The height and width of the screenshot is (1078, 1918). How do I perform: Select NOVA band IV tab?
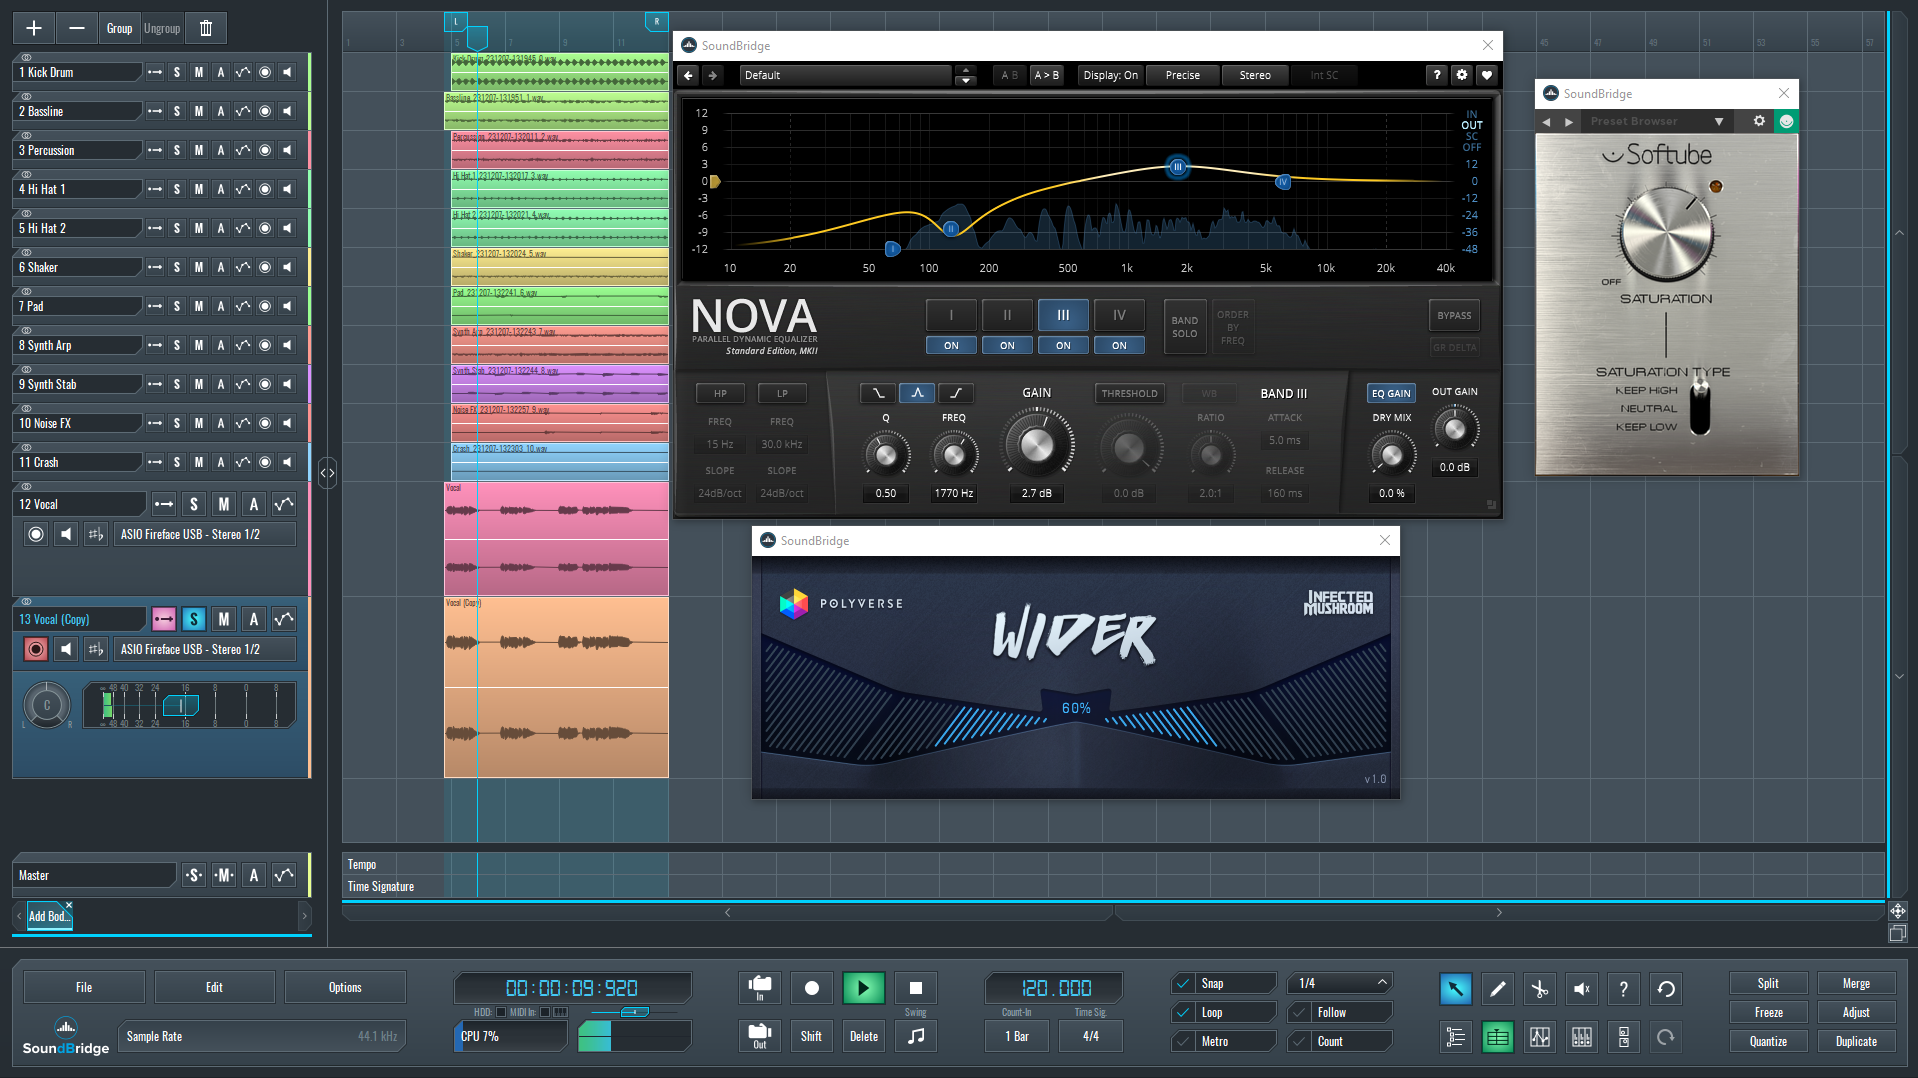pyautogui.click(x=1119, y=315)
